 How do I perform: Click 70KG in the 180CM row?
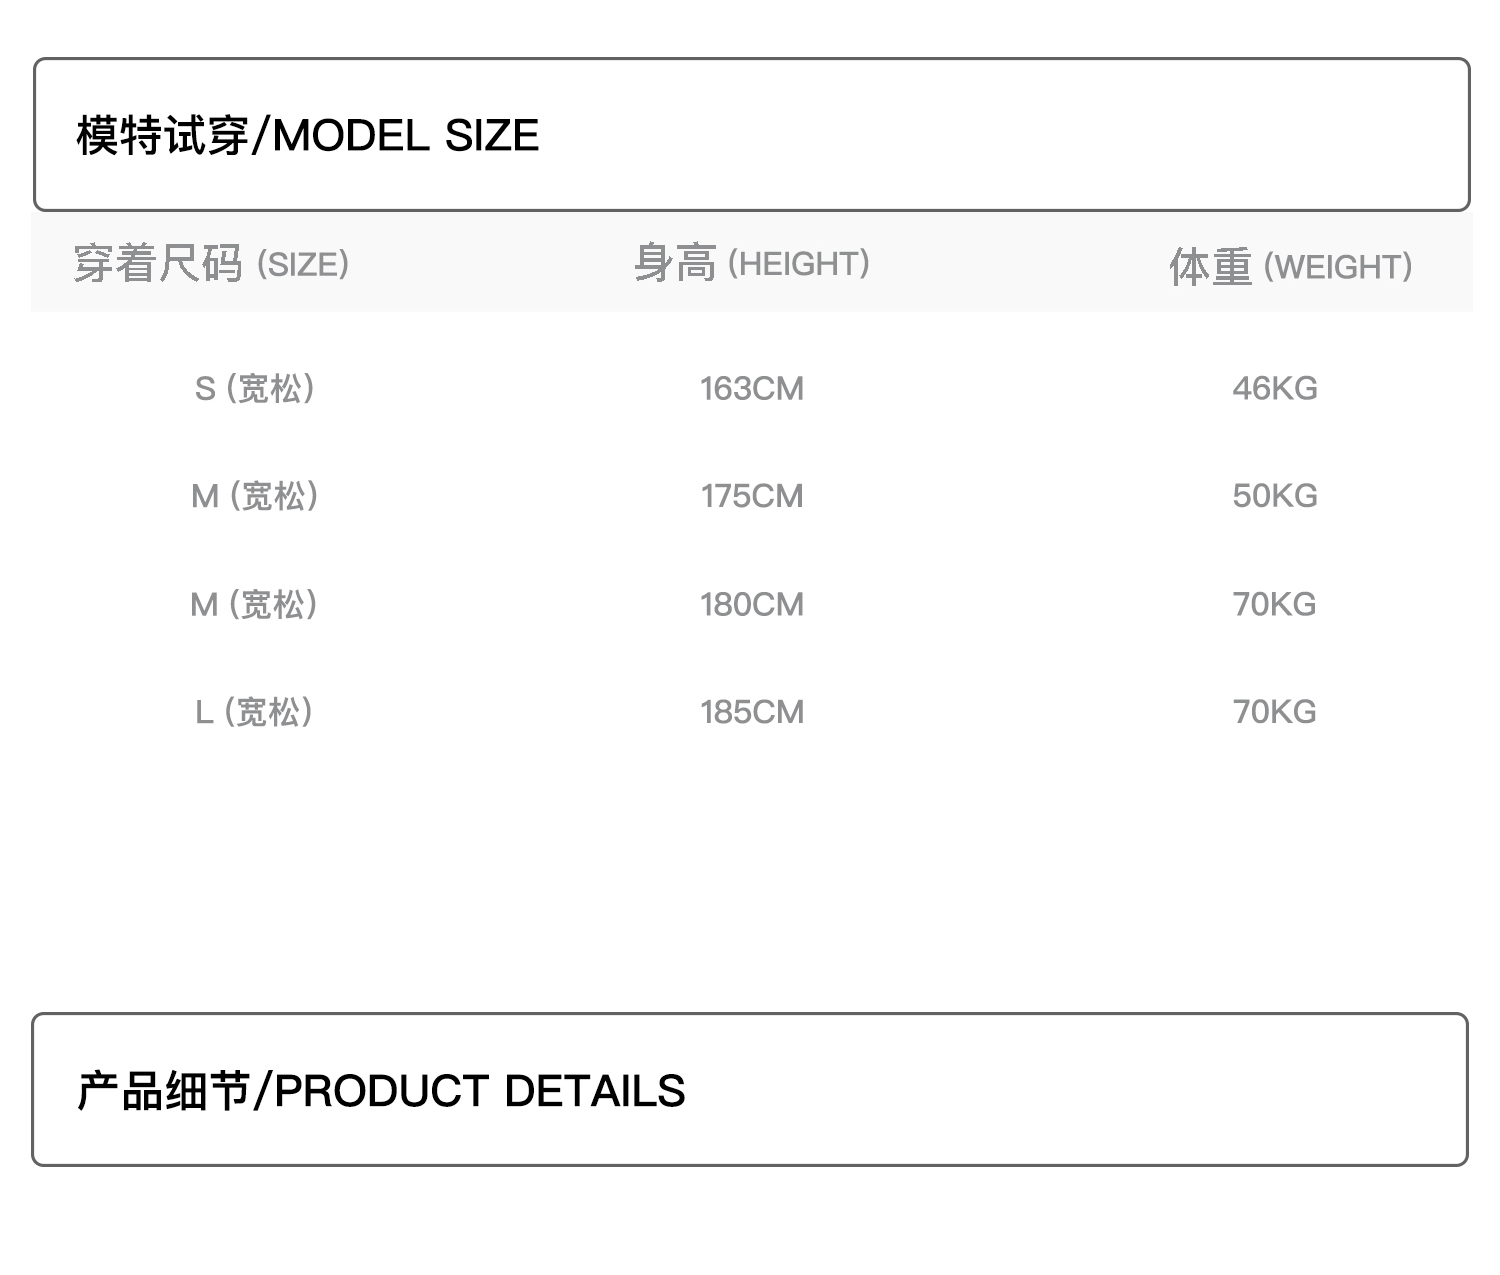[x=1275, y=604]
